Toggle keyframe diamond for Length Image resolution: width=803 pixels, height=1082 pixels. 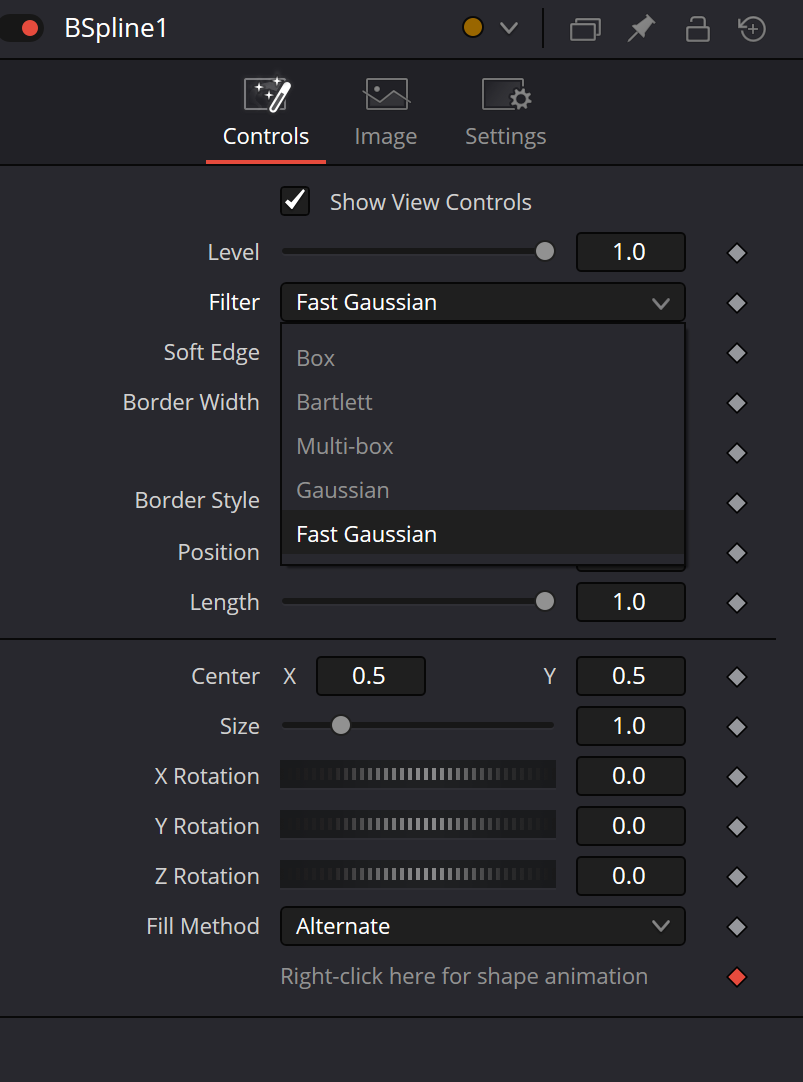coord(737,603)
